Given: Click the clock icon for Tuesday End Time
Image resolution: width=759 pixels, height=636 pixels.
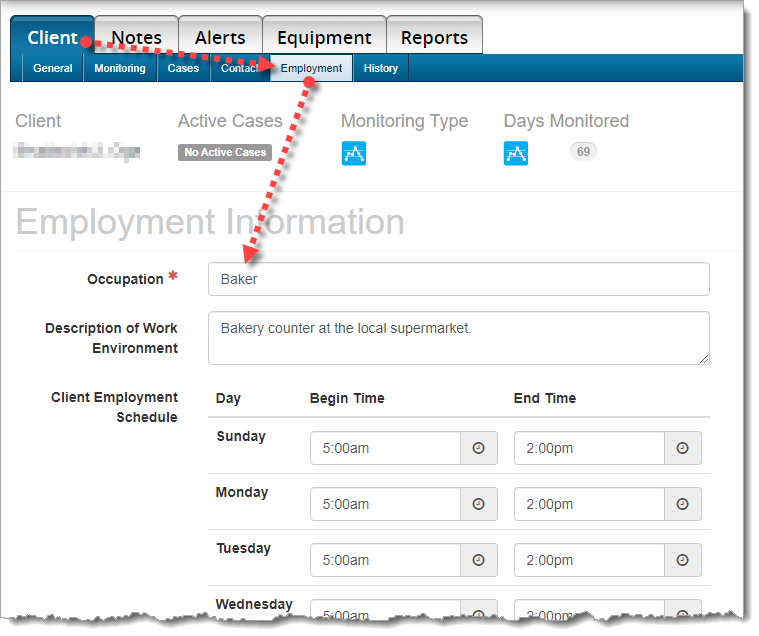Looking at the screenshot, I should [682, 560].
